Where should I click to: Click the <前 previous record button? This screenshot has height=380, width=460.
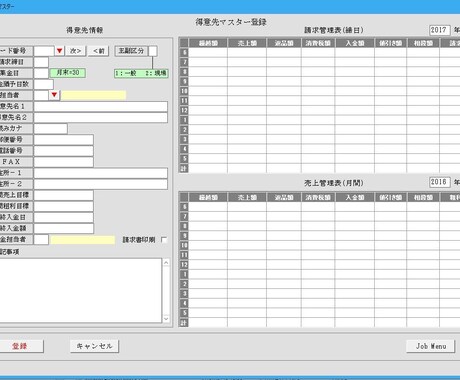(98, 51)
